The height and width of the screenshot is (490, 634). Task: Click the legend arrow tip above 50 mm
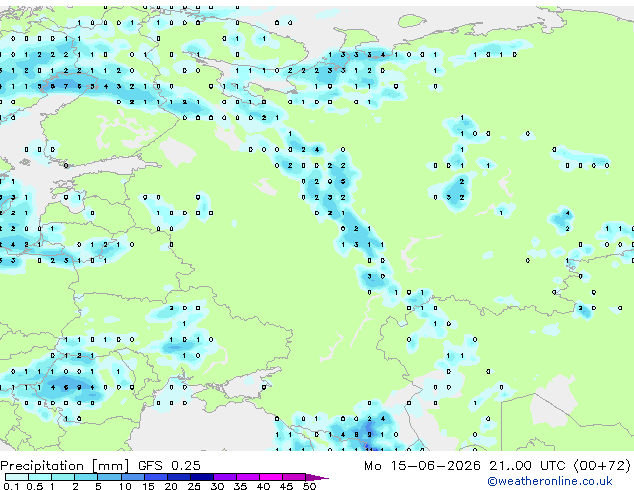click(317, 477)
